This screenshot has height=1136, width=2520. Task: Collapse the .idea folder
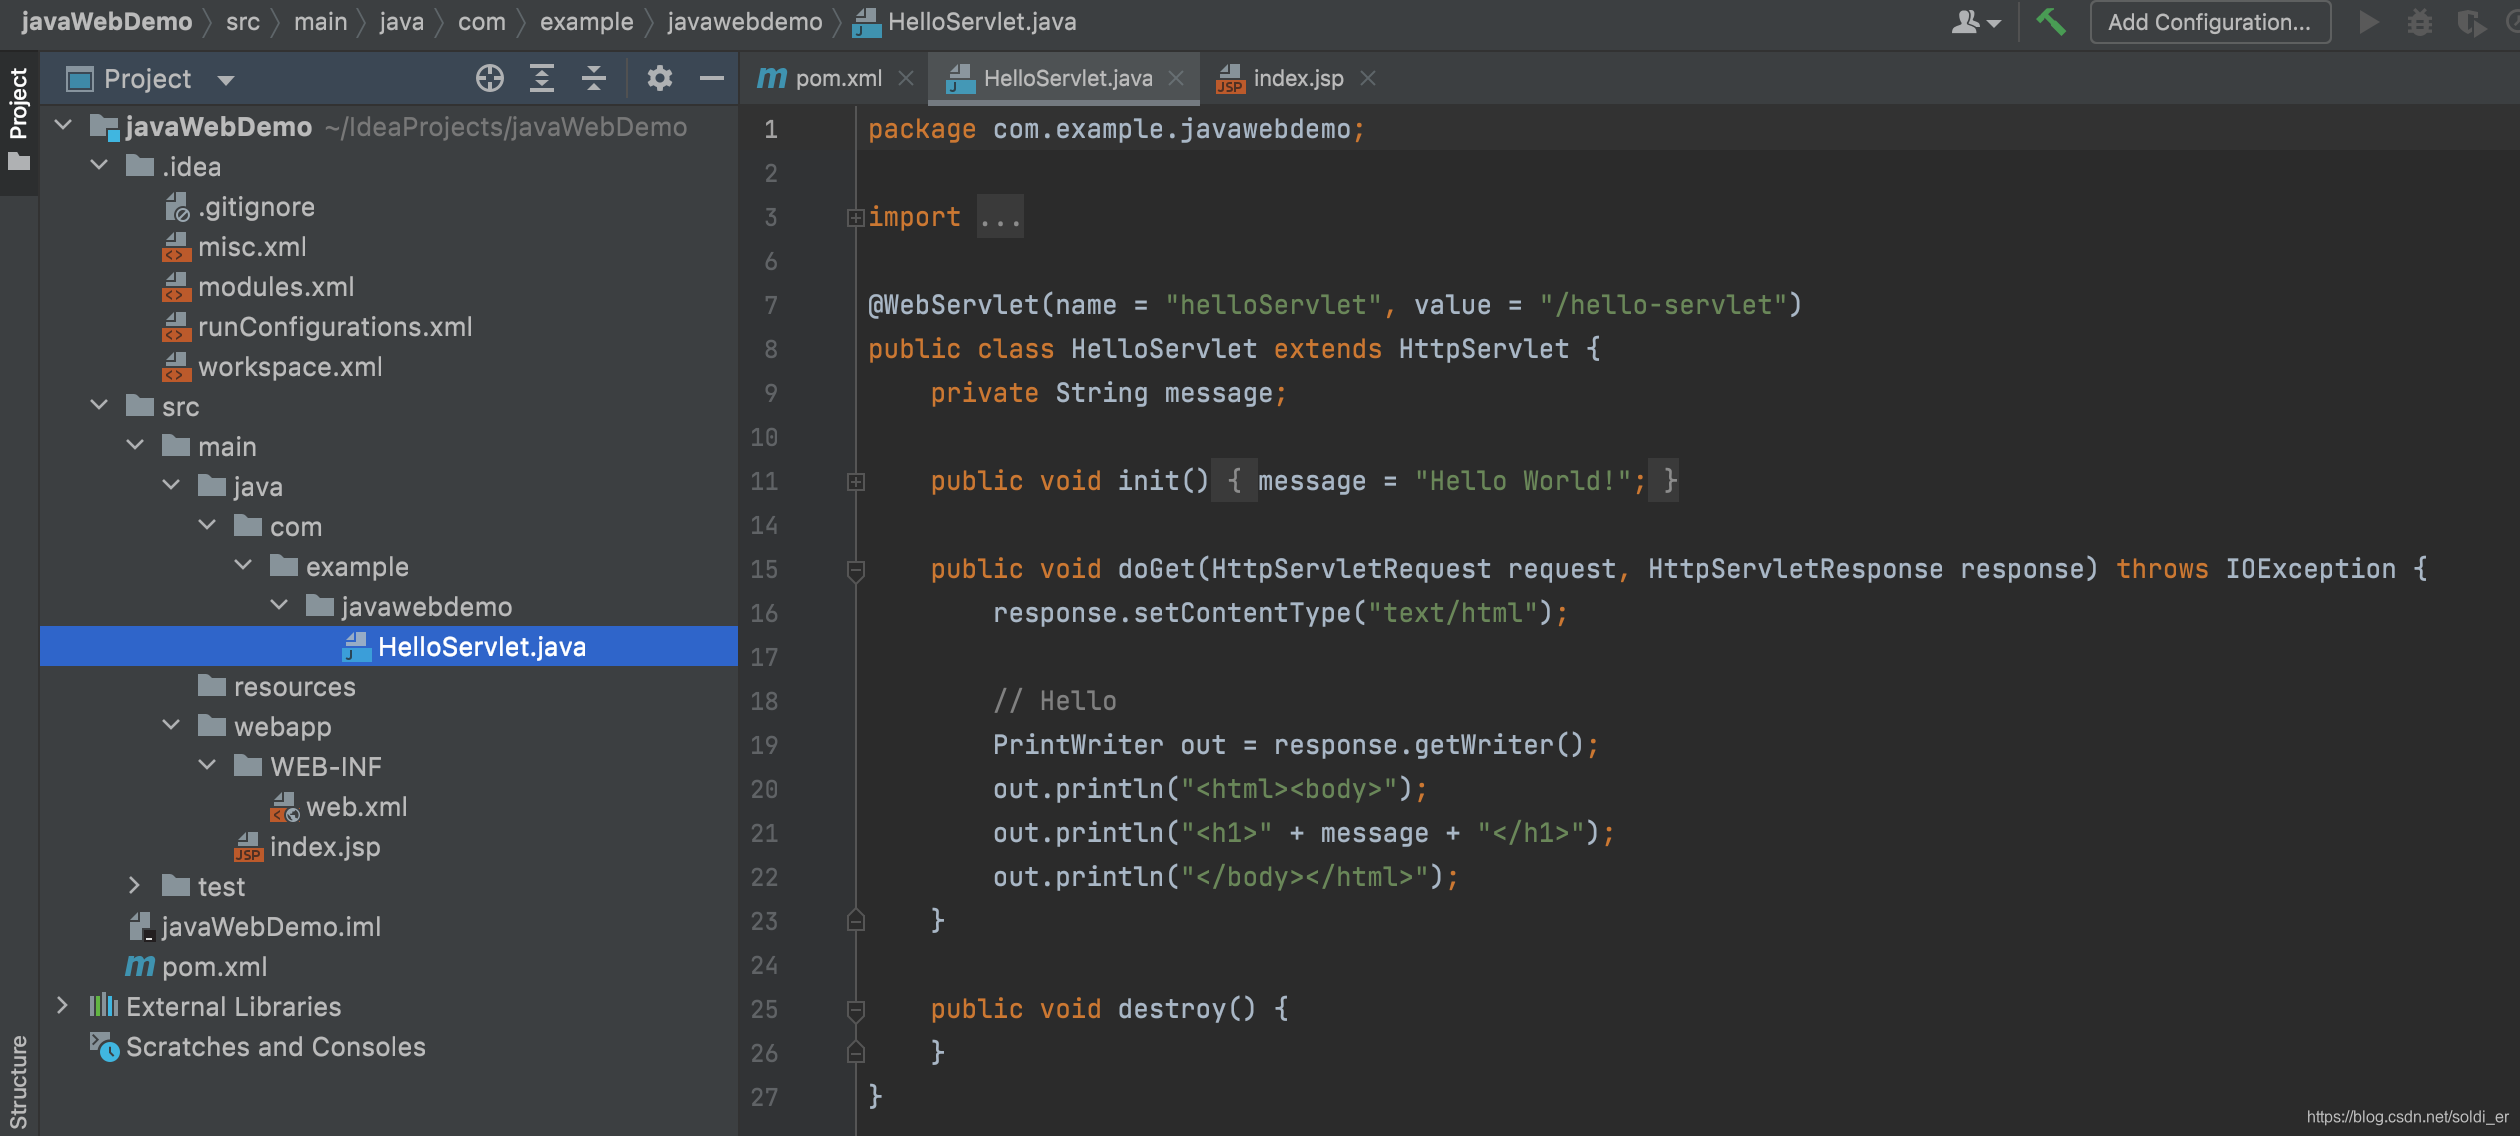[x=99, y=166]
